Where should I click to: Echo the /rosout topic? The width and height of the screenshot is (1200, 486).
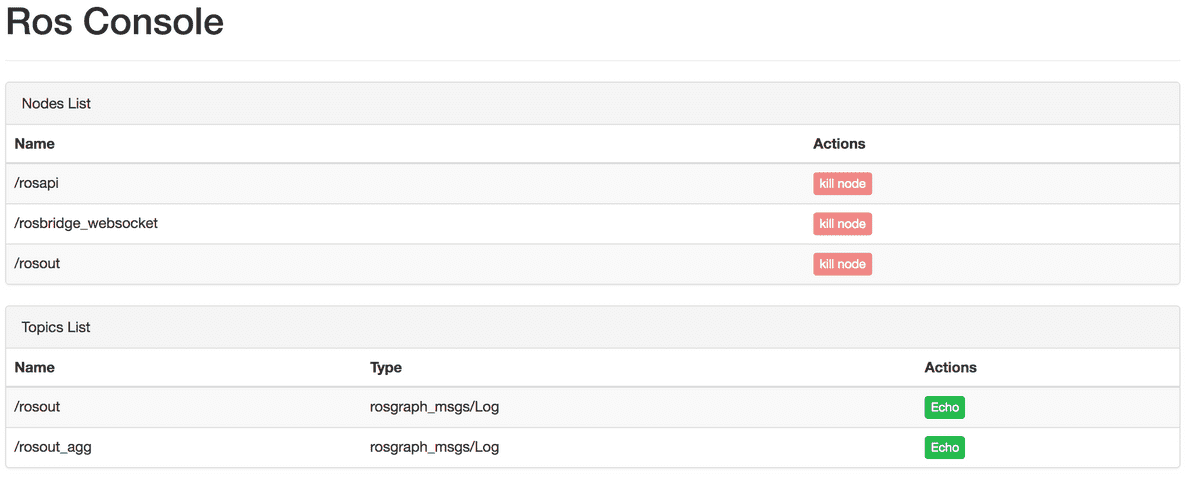944,407
